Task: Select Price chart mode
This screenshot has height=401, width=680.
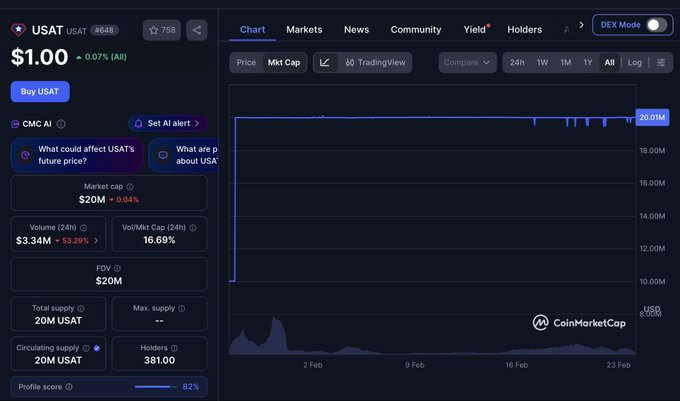Action: click(x=246, y=62)
